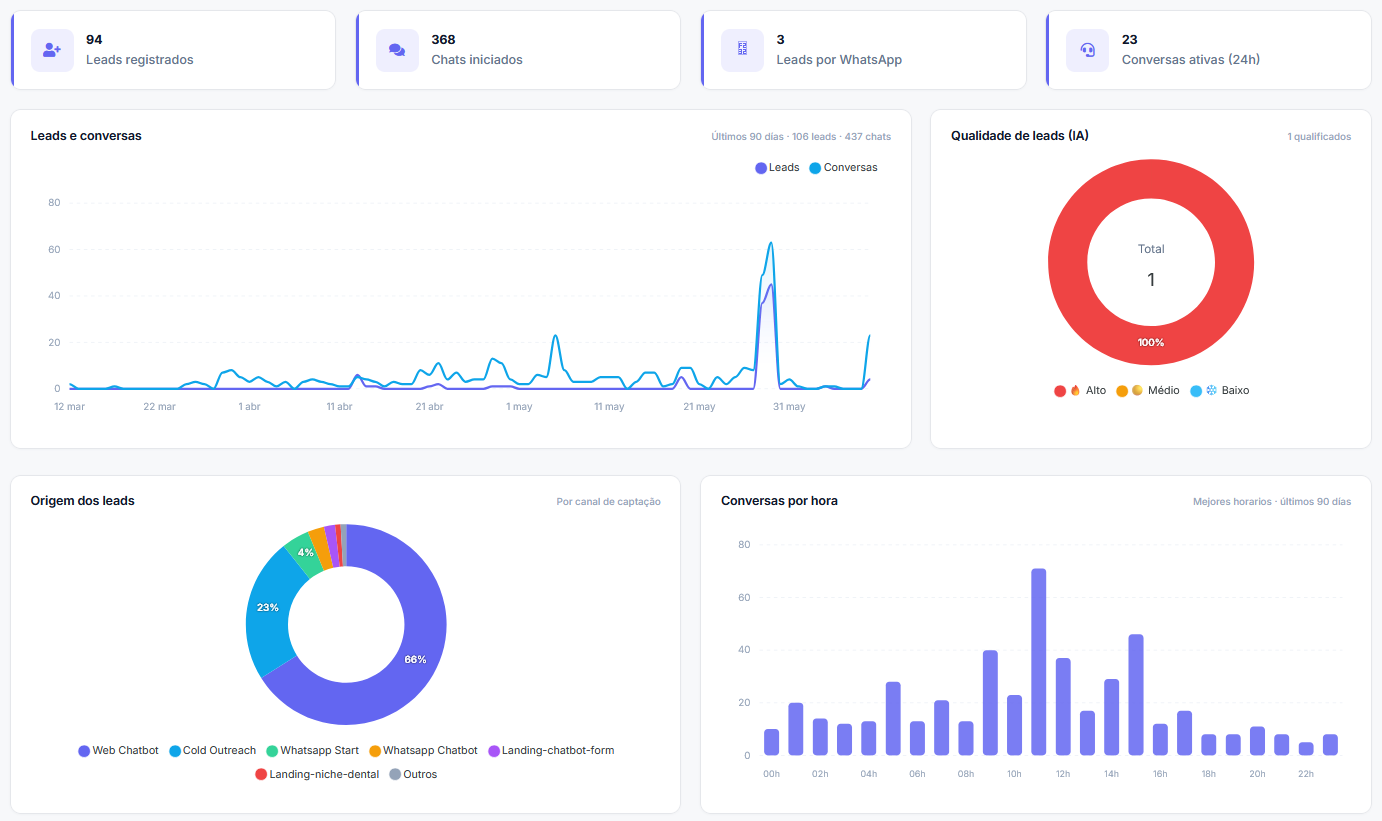
Task: Click the 'Origem dos leads' title
Action: point(83,501)
